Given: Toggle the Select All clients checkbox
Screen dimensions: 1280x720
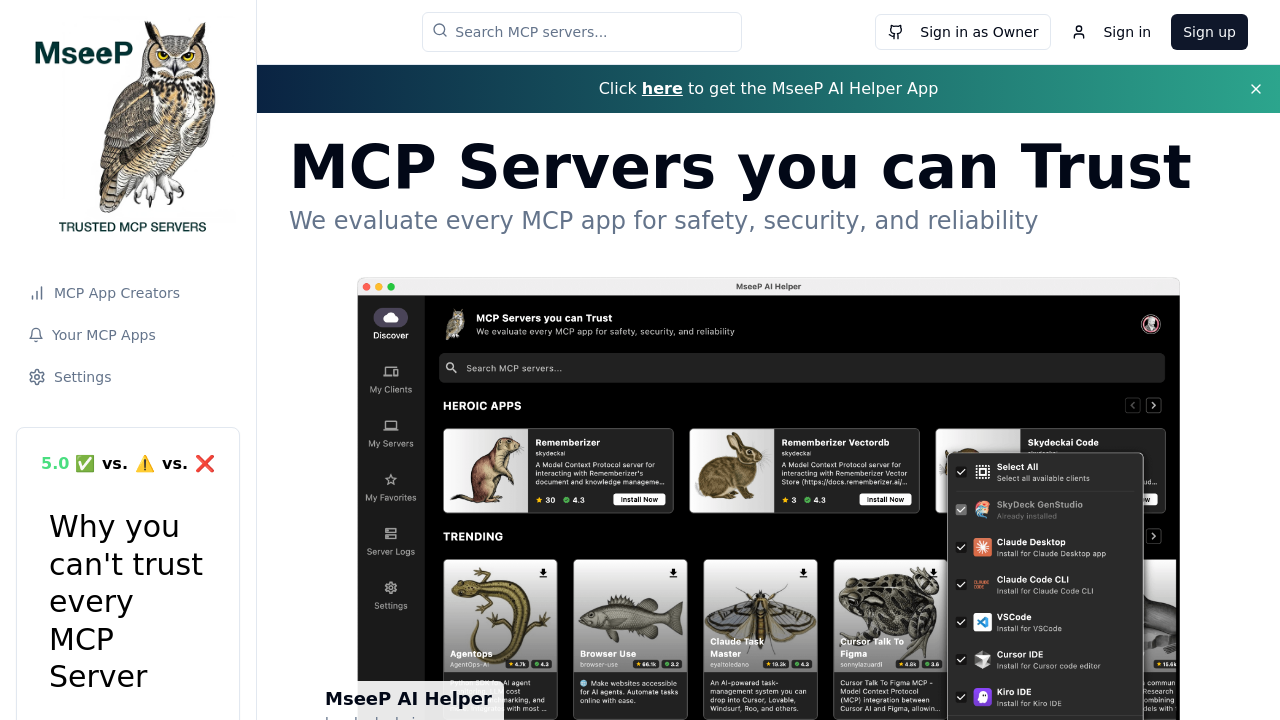Looking at the screenshot, I should pos(961,472).
